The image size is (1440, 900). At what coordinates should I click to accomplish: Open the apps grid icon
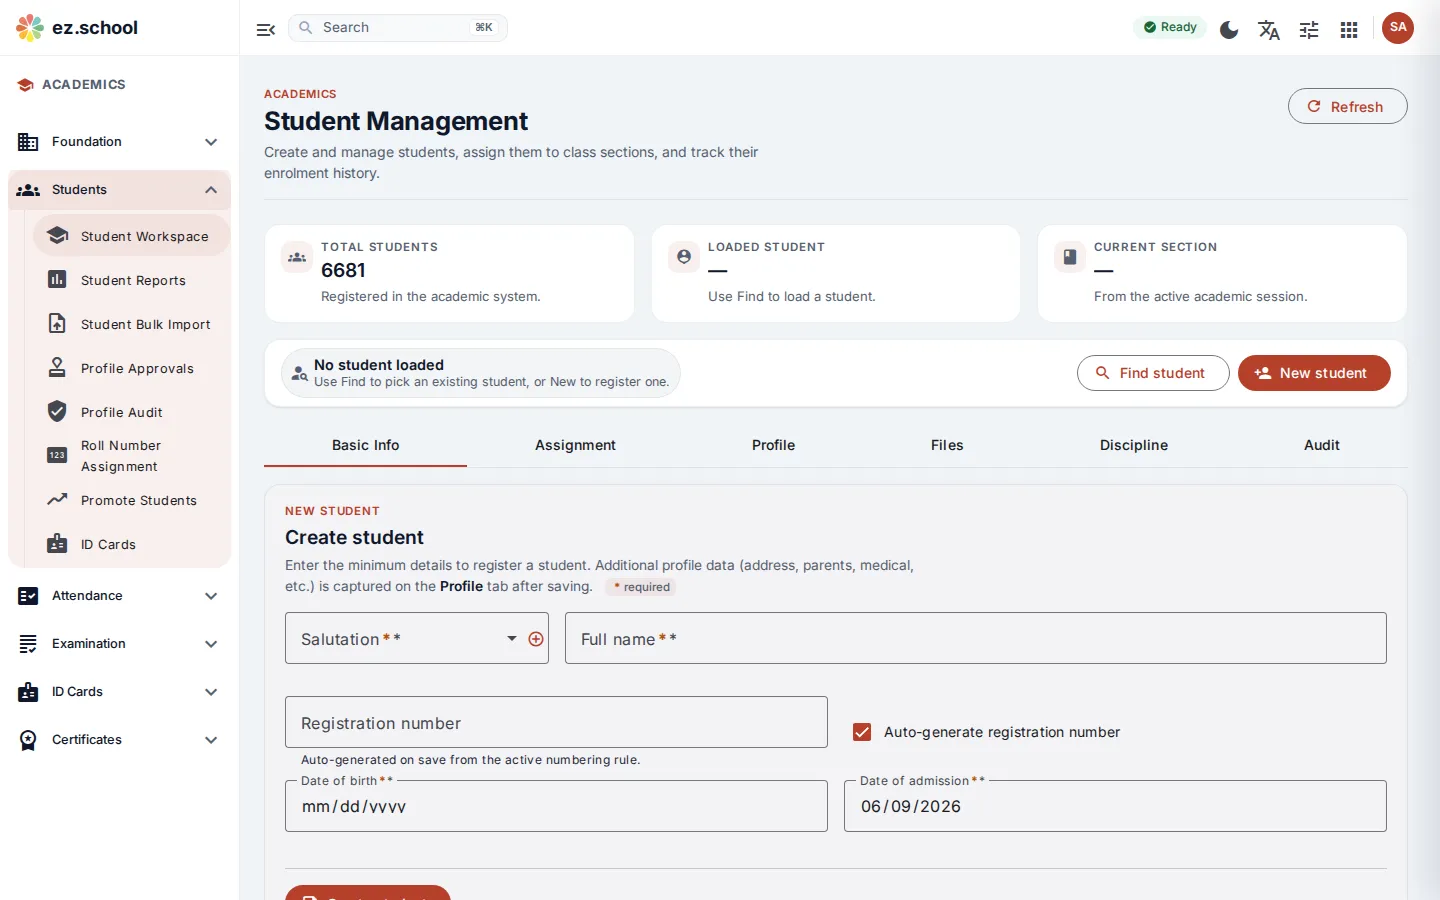1349,29
